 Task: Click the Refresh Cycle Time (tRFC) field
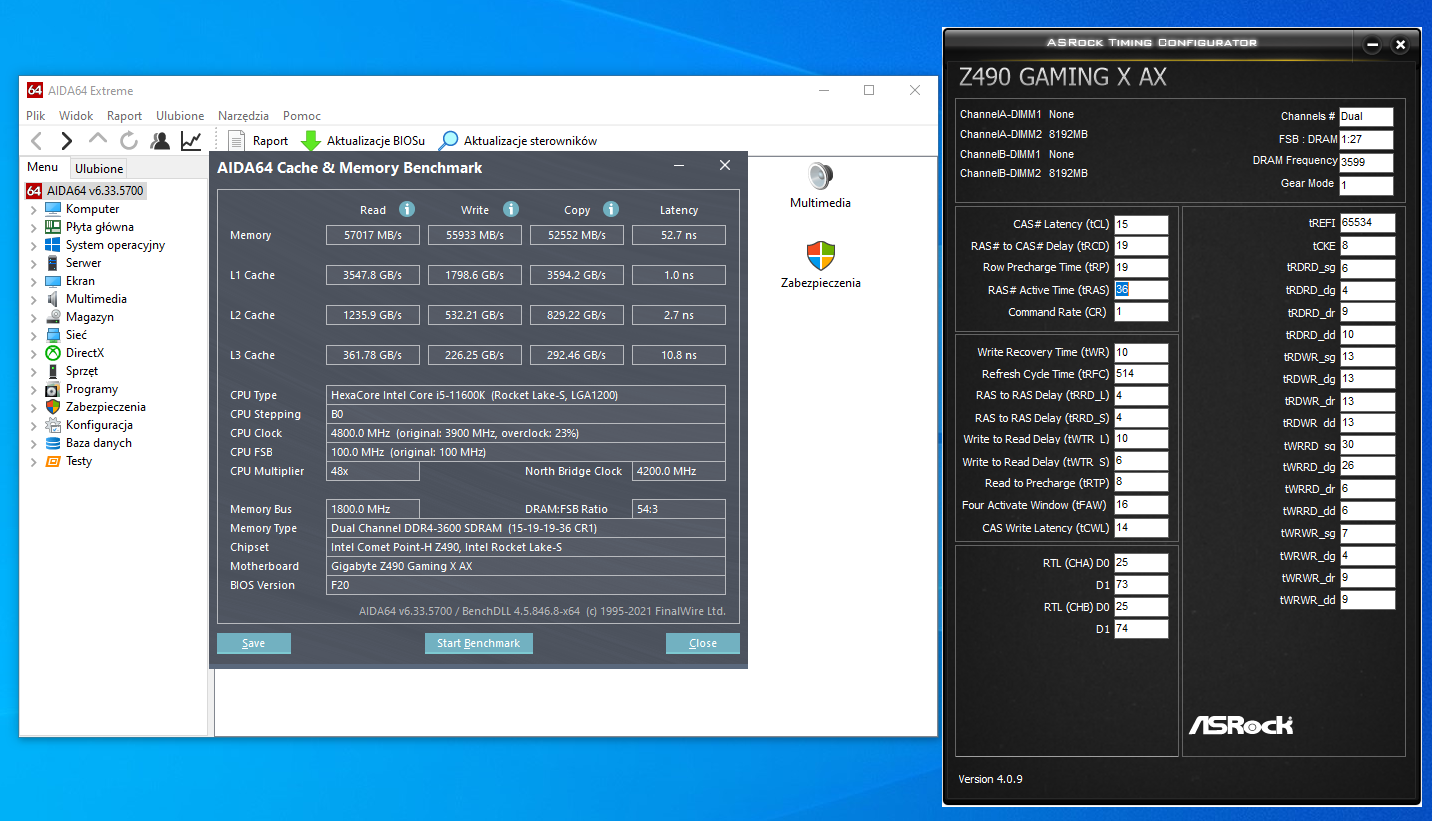[x=1141, y=374]
